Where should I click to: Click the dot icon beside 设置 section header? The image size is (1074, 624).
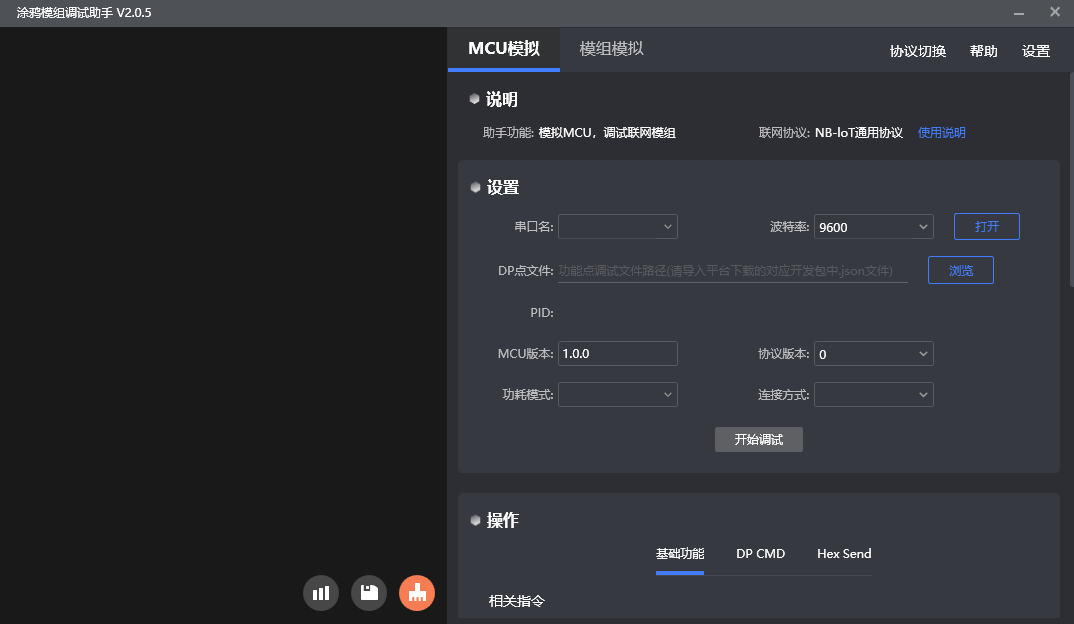click(474, 186)
